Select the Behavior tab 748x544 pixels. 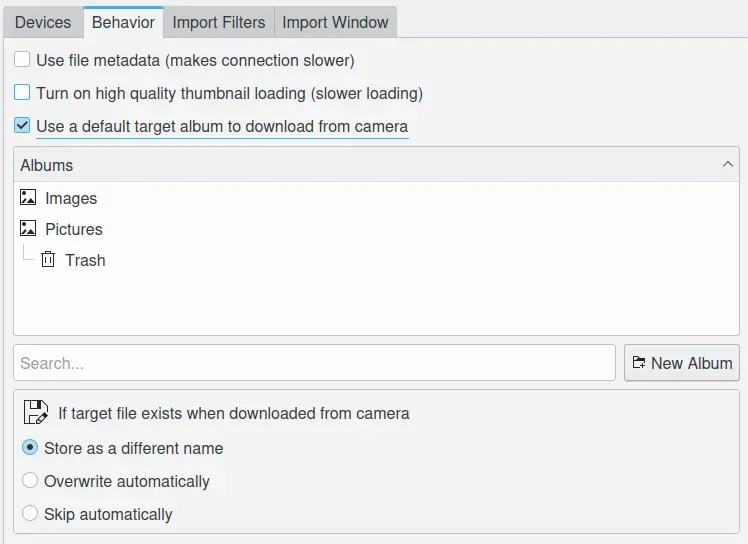[x=123, y=22]
